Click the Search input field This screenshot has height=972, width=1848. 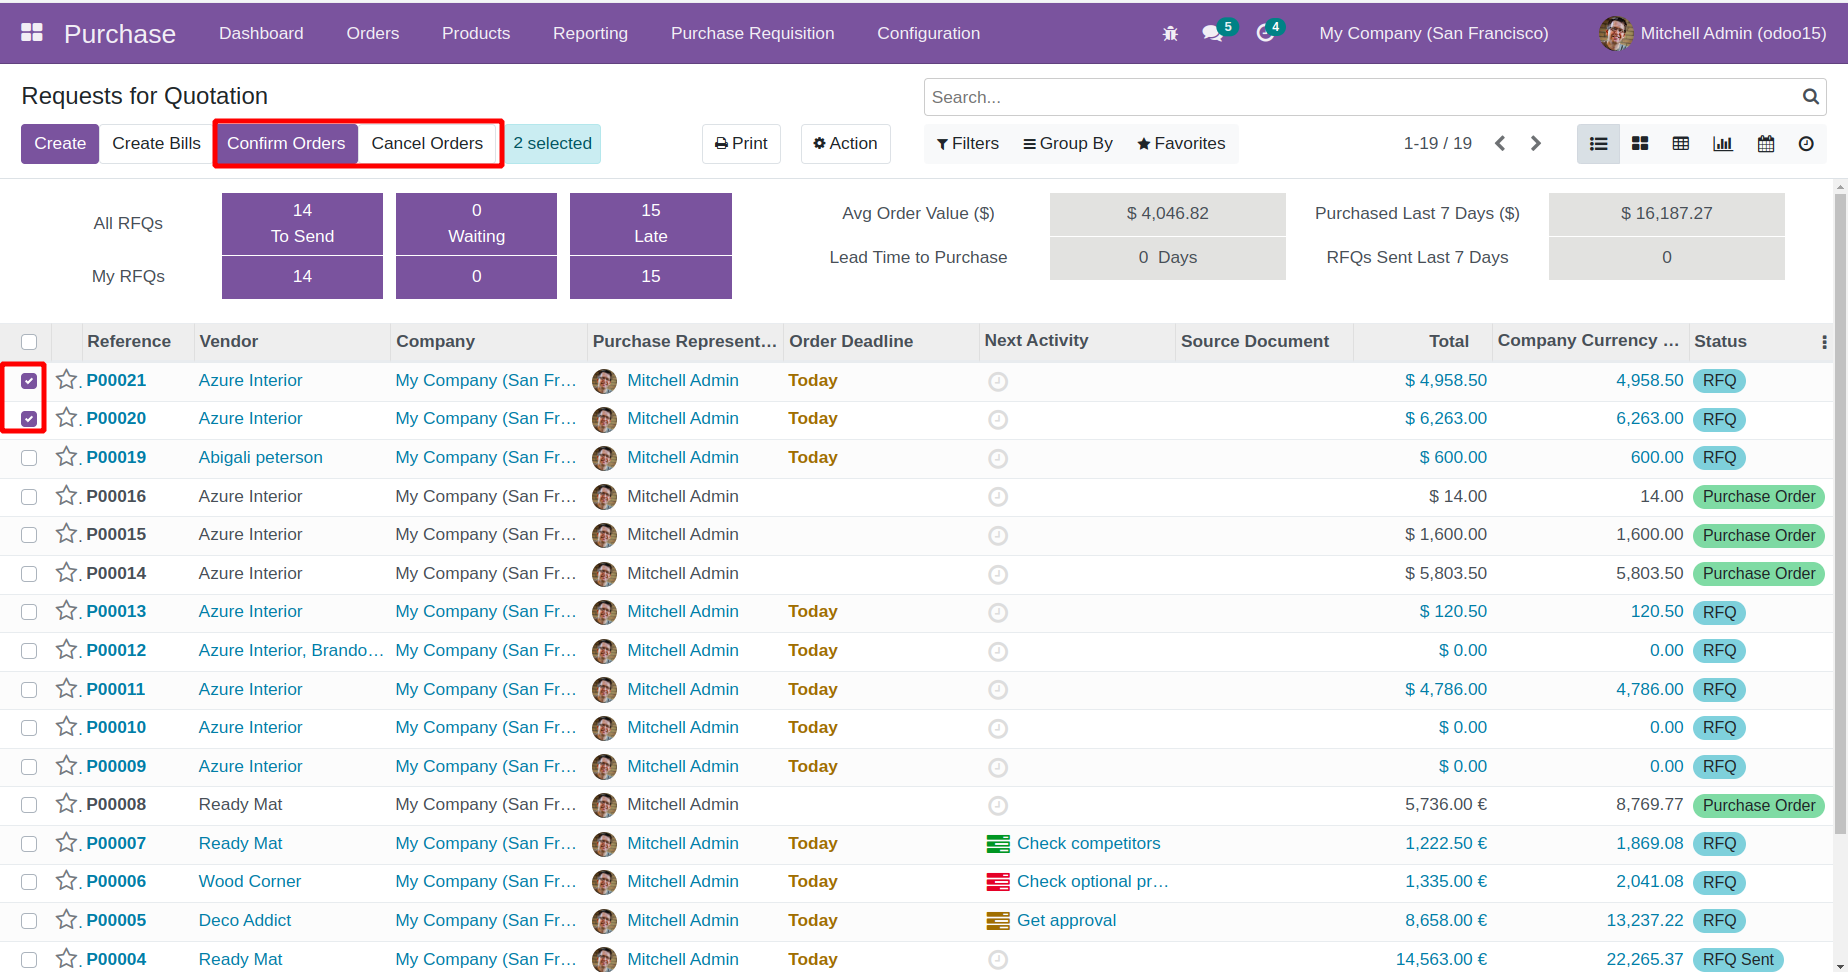click(1360, 97)
